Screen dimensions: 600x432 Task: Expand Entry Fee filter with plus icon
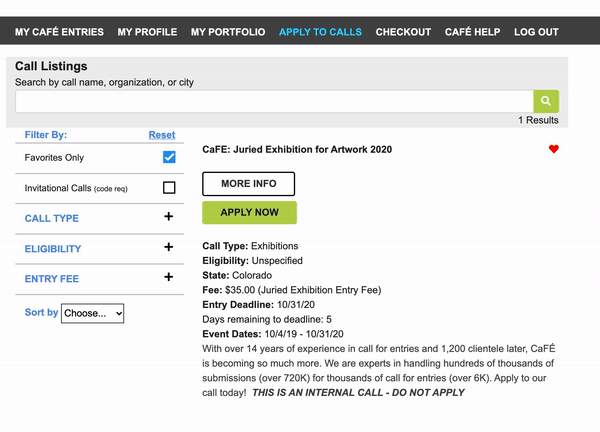coord(168,277)
